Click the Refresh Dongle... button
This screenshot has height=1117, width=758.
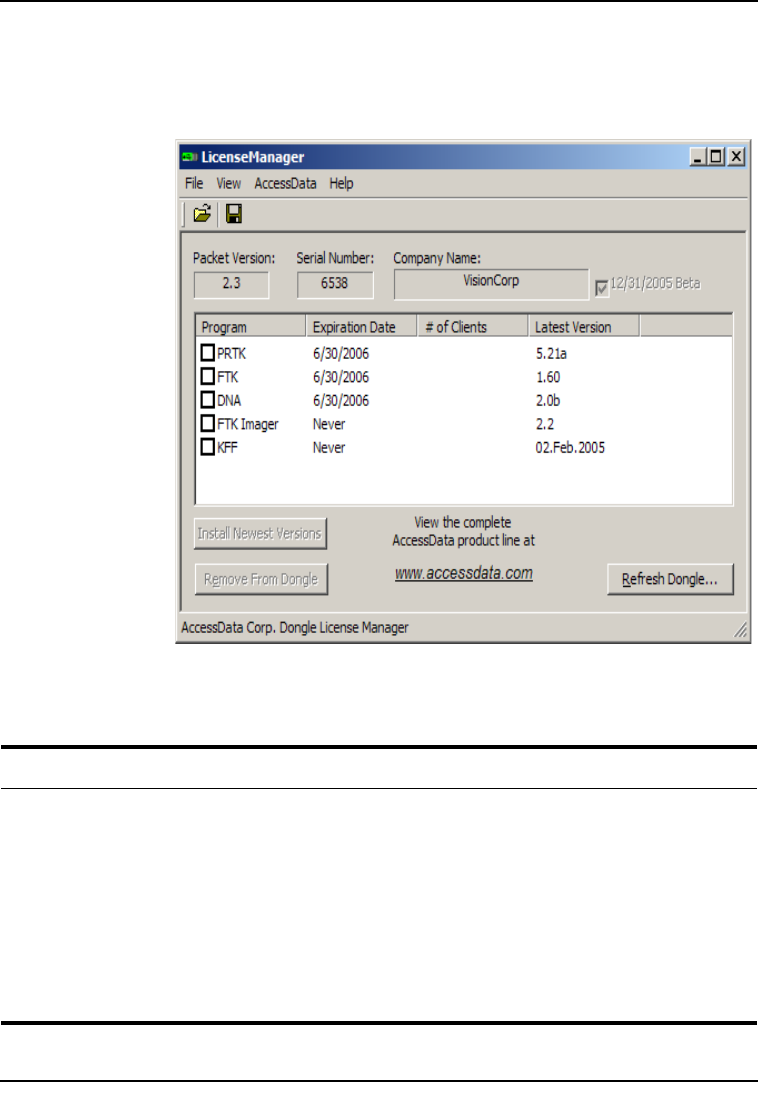pos(670,579)
